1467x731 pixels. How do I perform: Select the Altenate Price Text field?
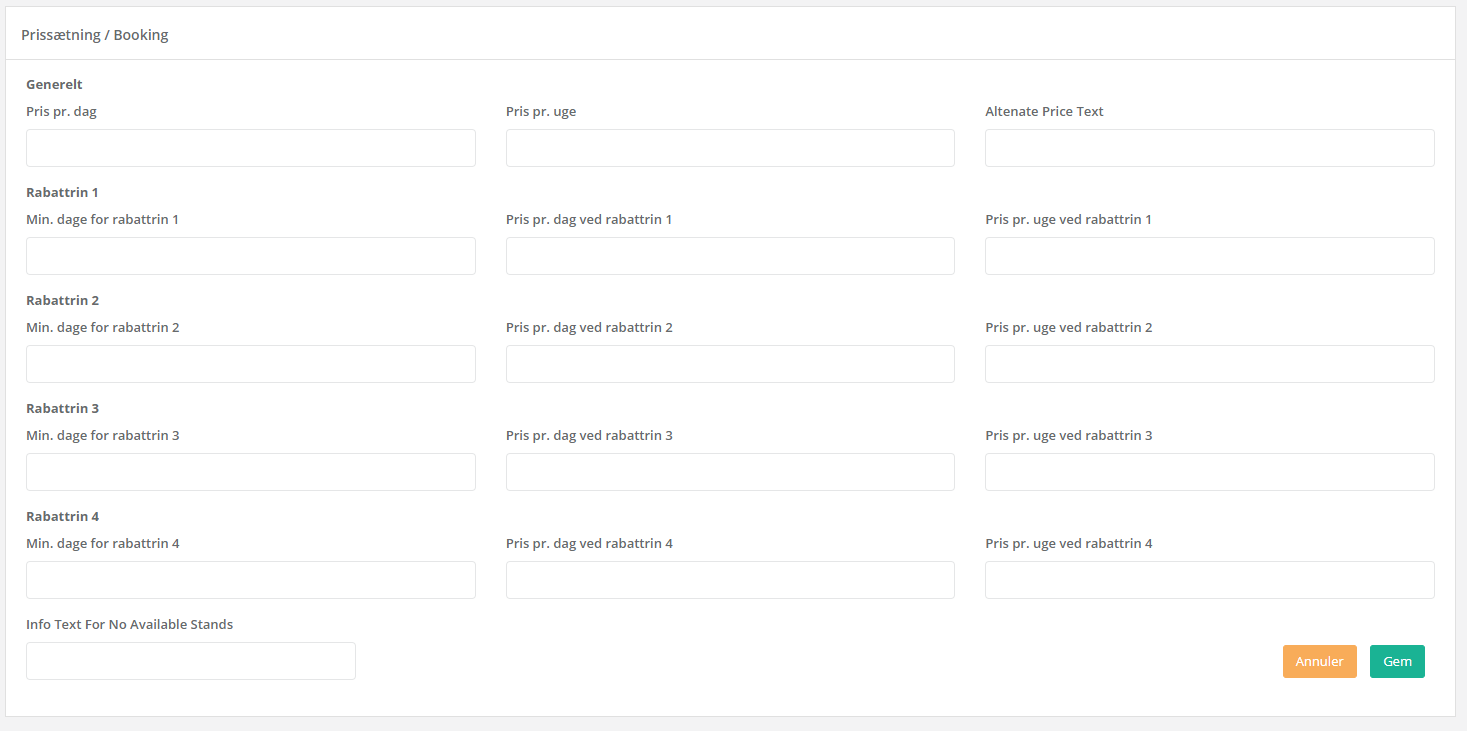pyautogui.click(x=1209, y=148)
